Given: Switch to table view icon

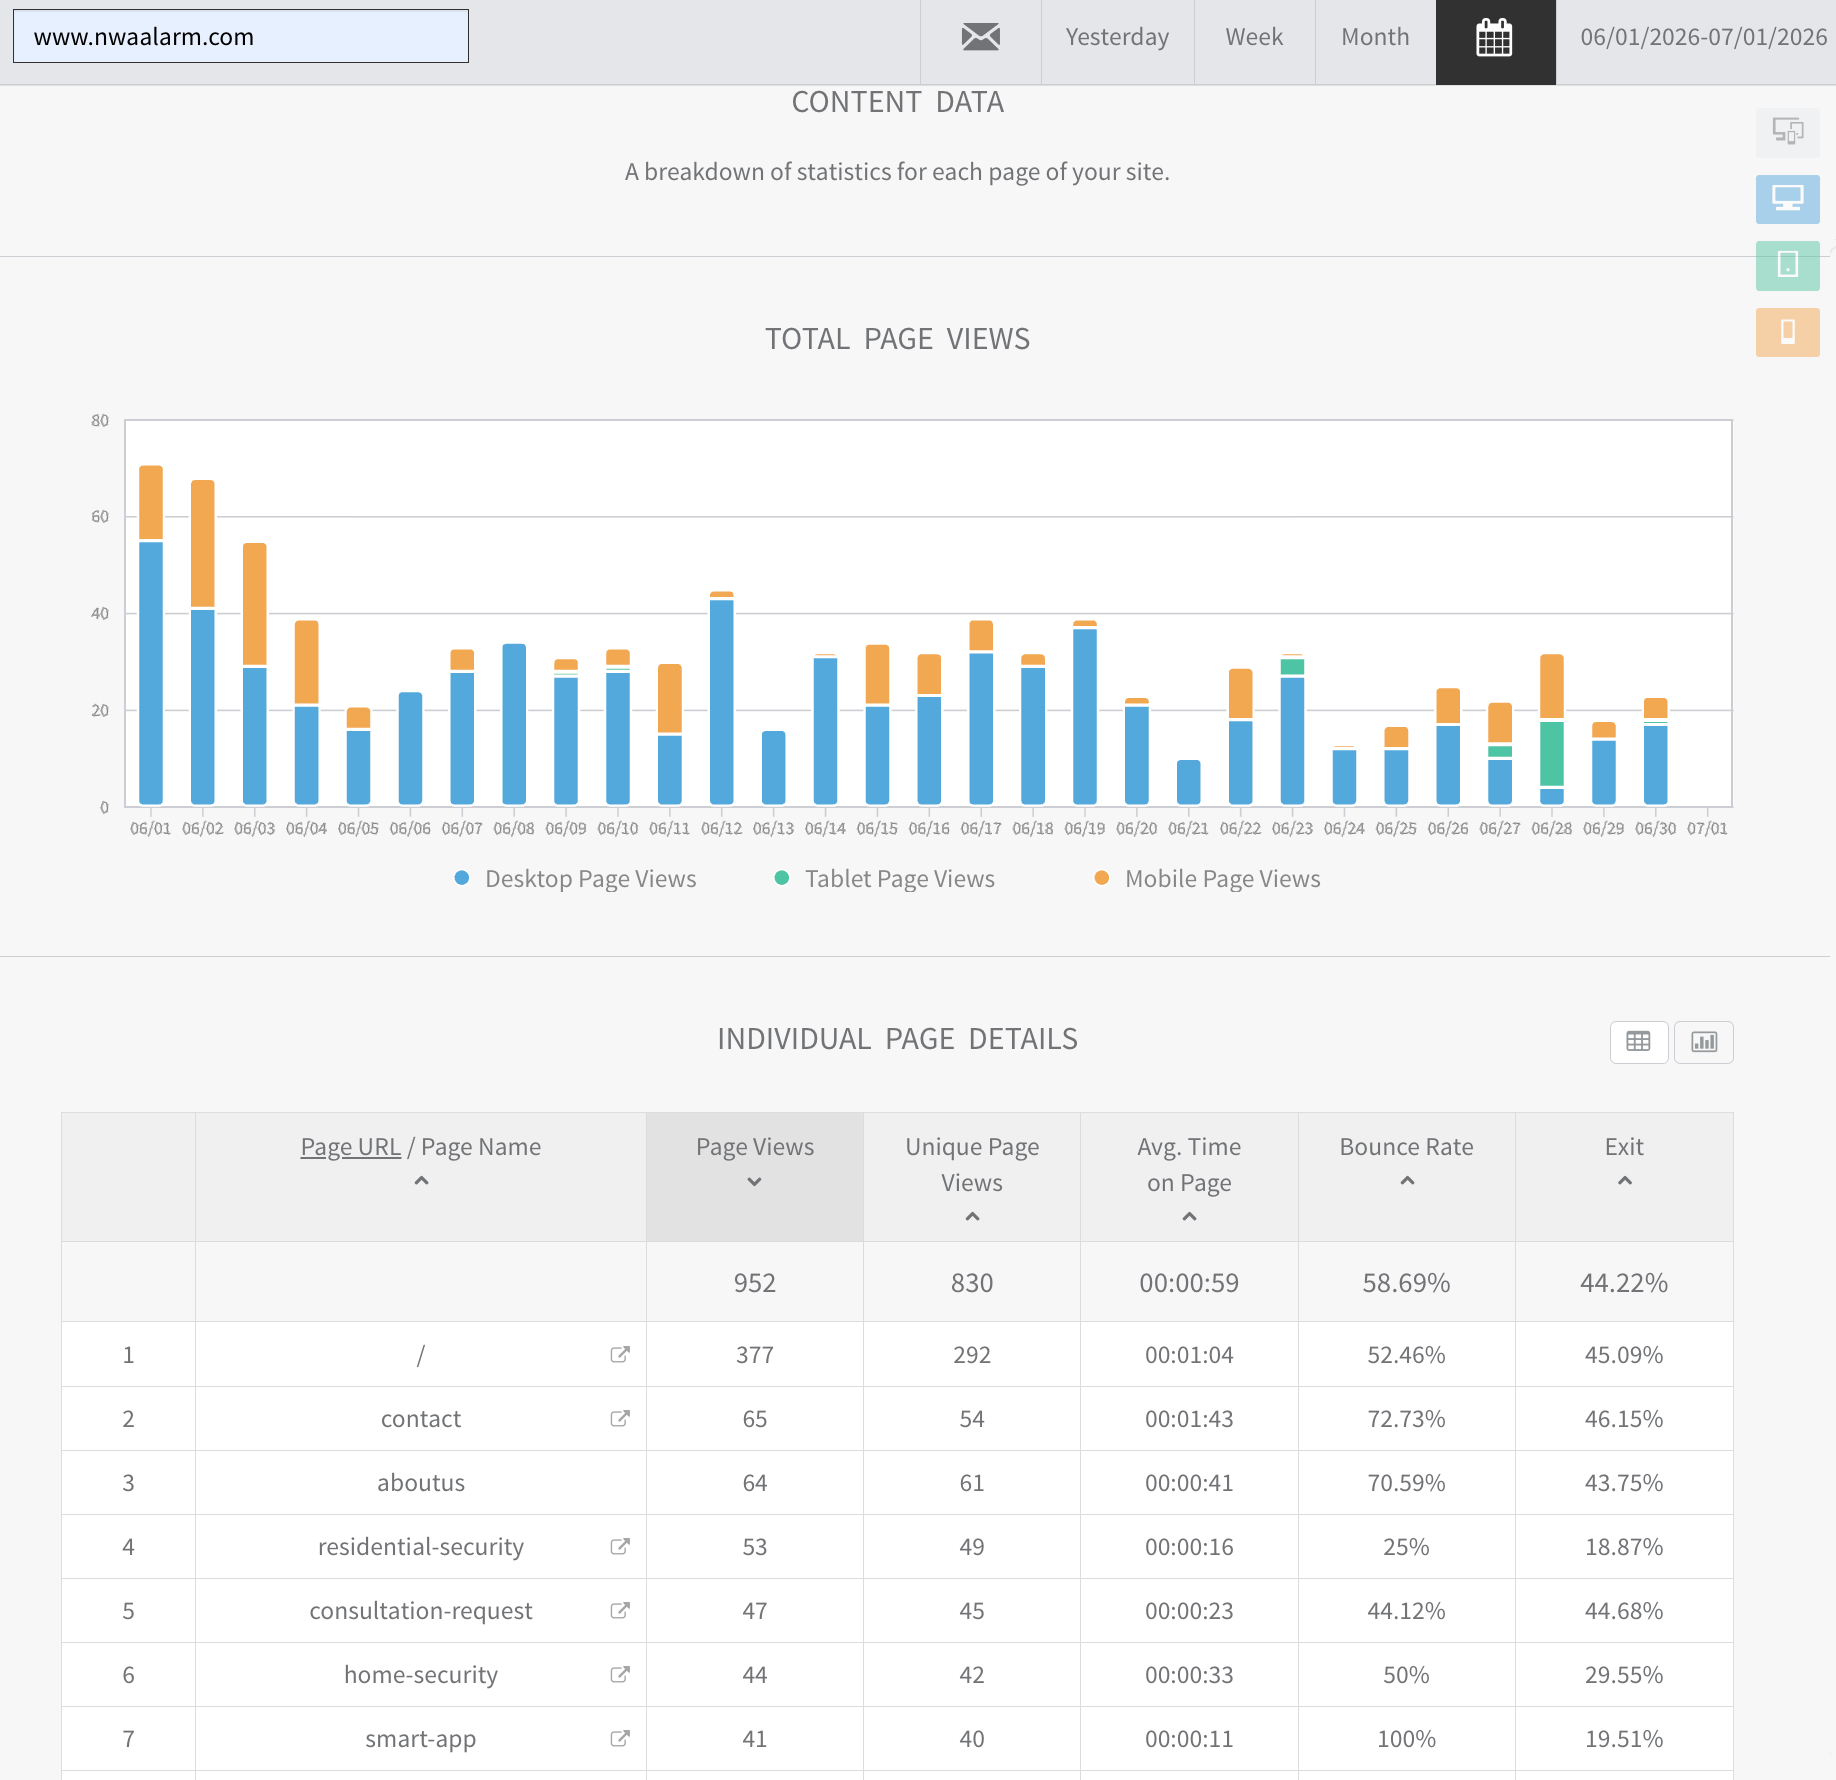Looking at the screenshot, I should pos(1638,1042).
